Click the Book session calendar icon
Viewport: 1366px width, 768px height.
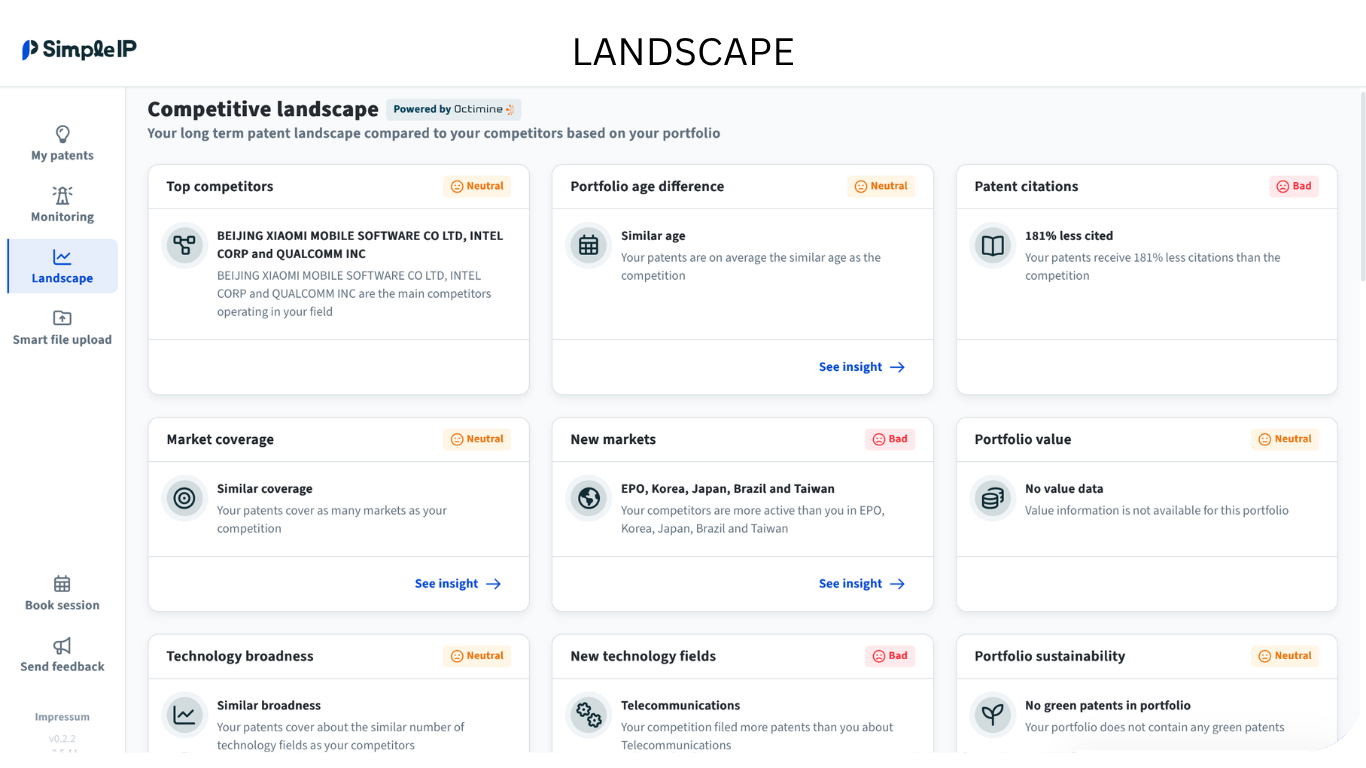coord(62,584)
